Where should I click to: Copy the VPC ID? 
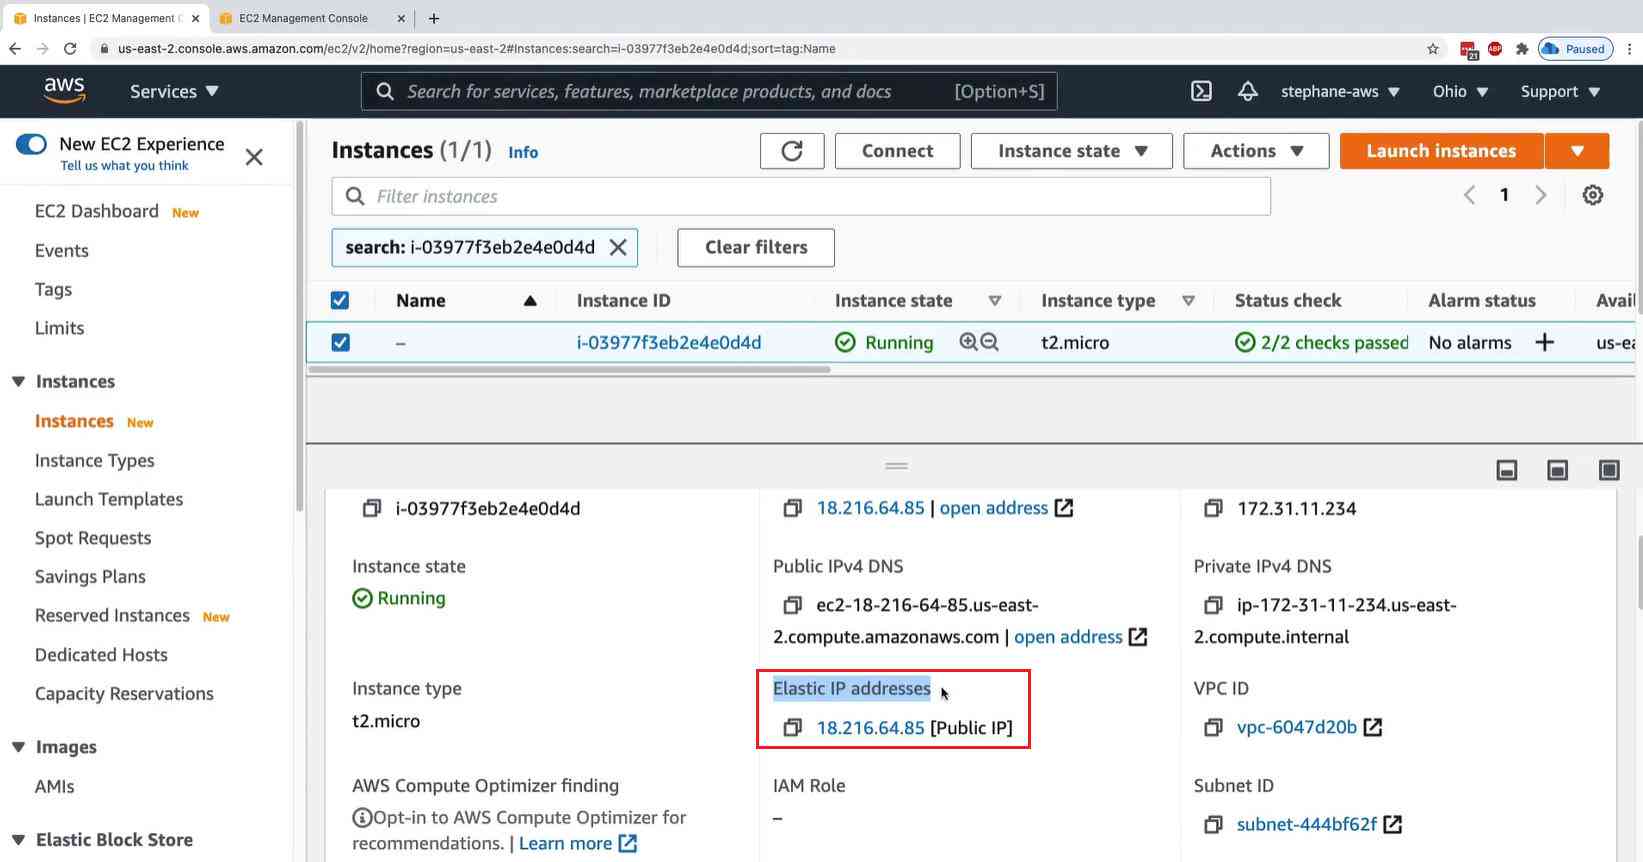1213,728
